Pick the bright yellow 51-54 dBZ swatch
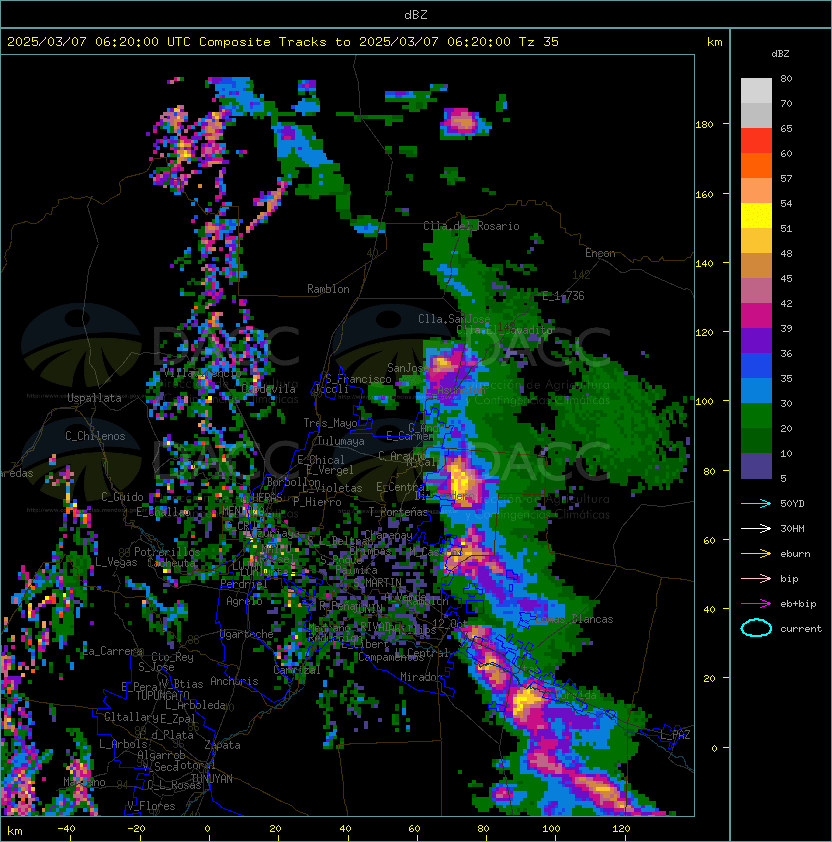Image resolution: width=832 pixels, height=842 pixels. click(756, 216)
